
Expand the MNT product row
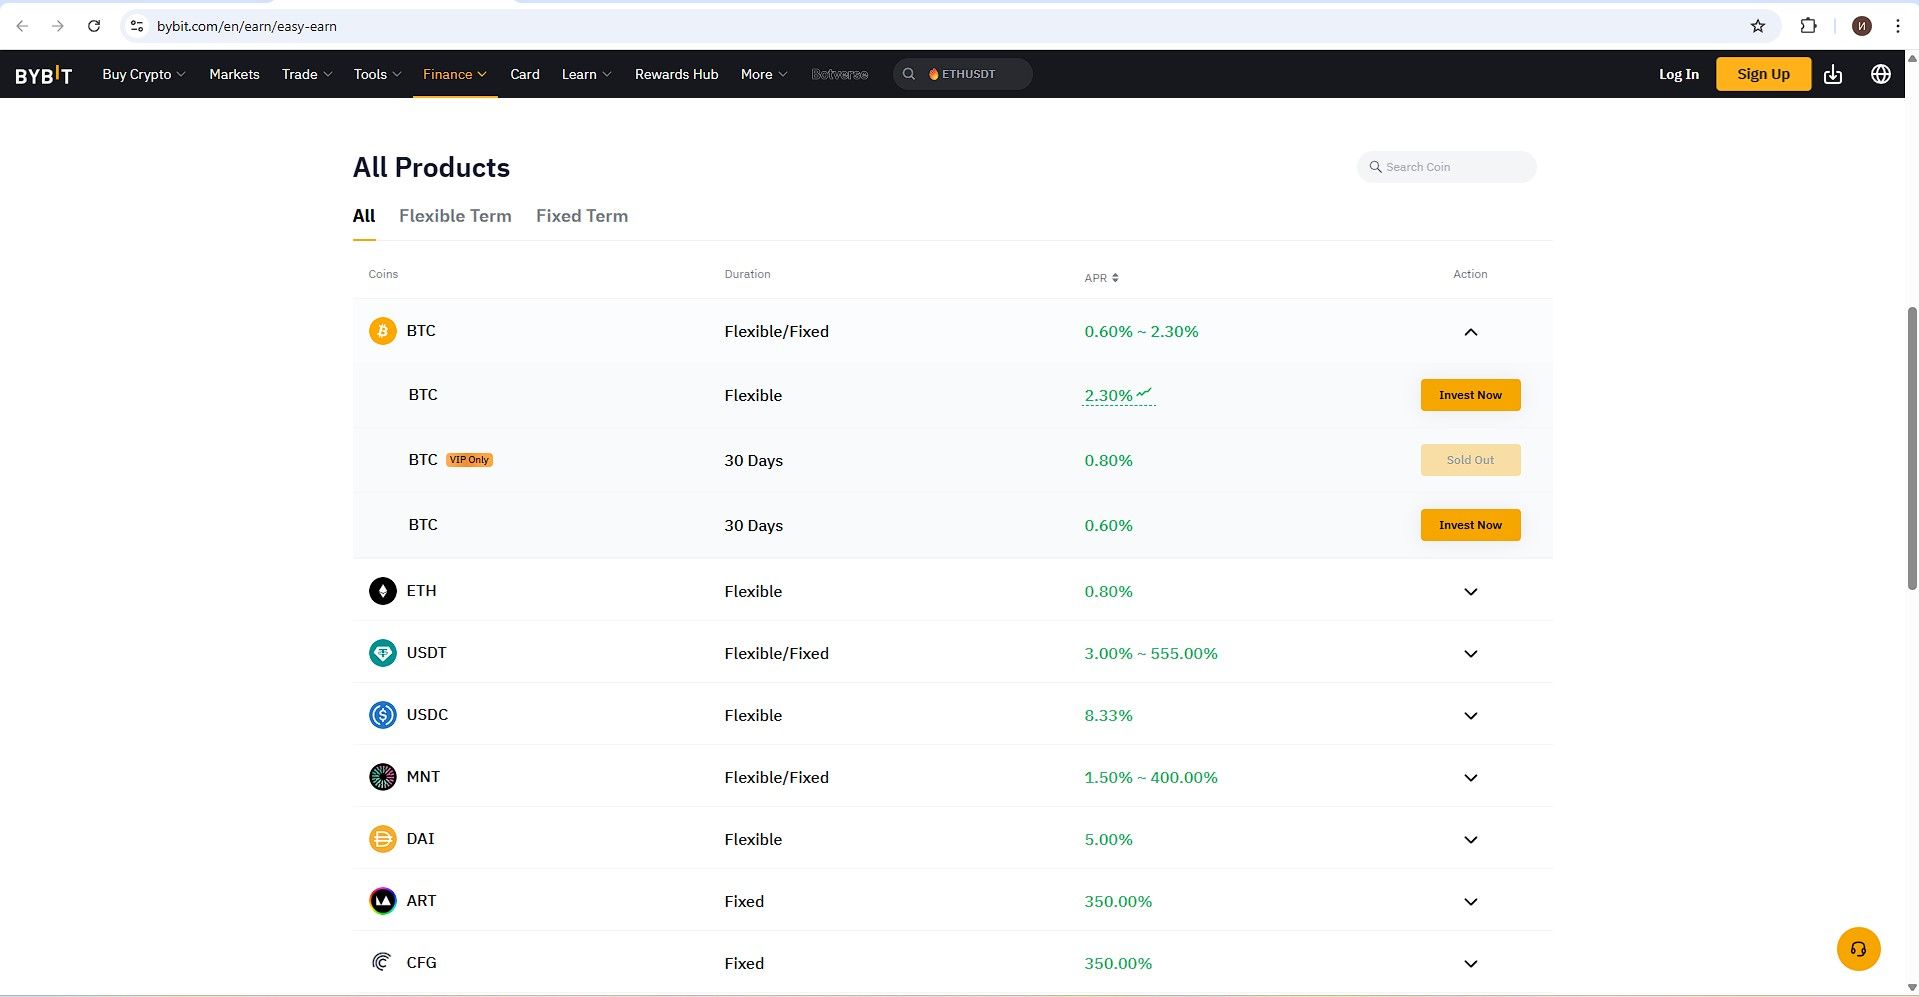click(x=1470, y=778)
